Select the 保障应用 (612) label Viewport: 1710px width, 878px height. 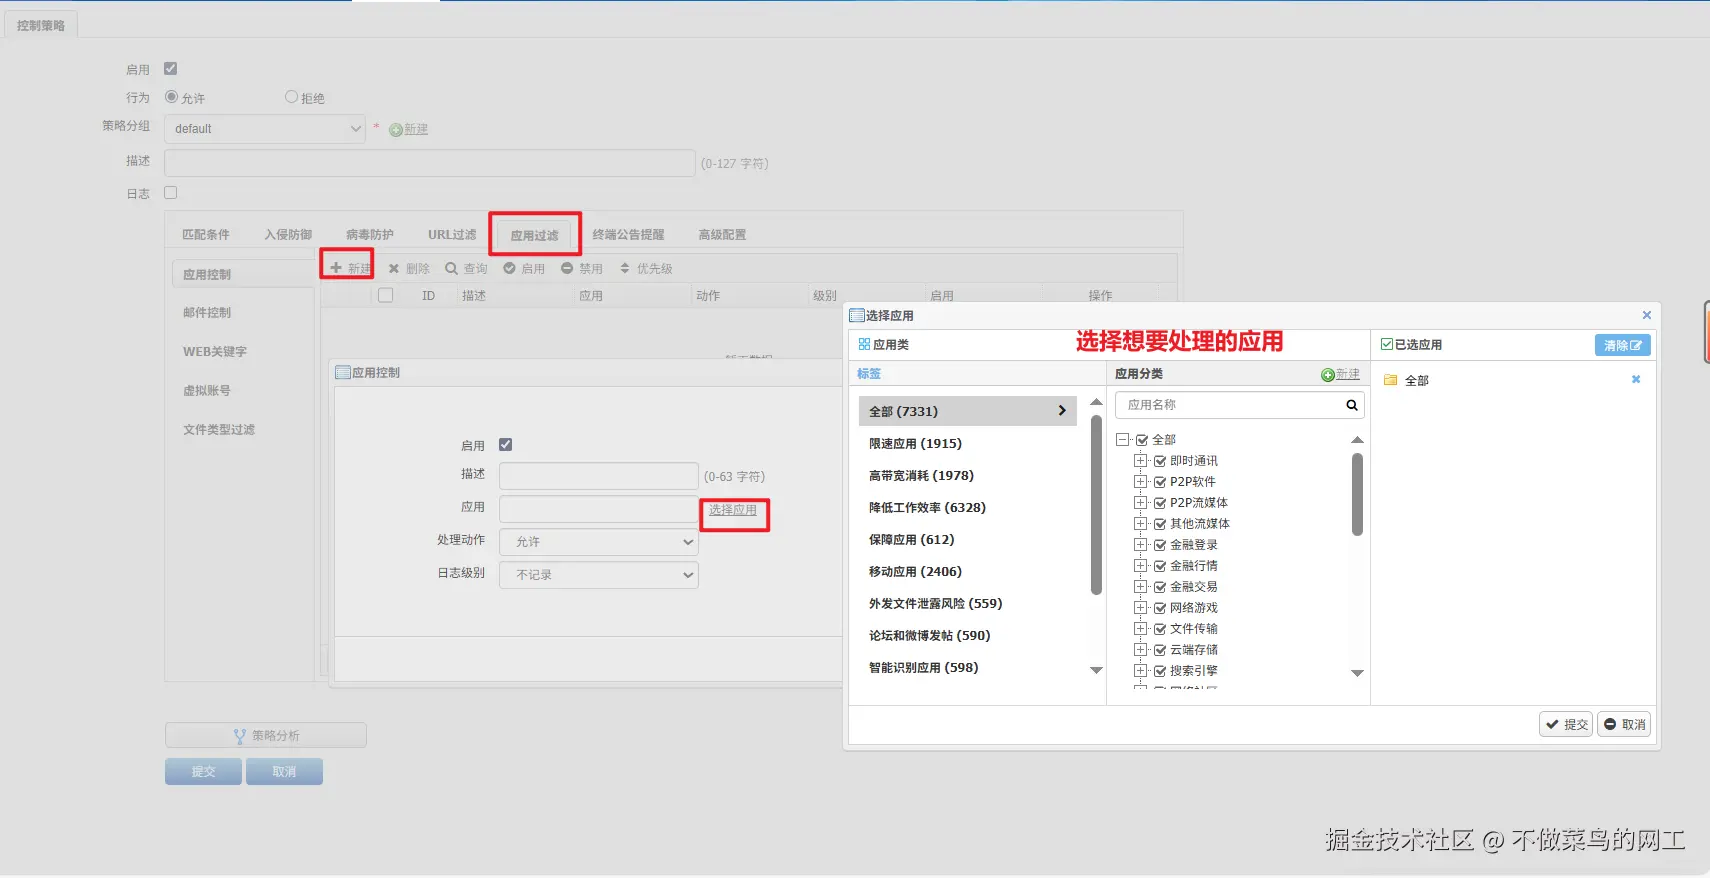[x=911, y=539]
